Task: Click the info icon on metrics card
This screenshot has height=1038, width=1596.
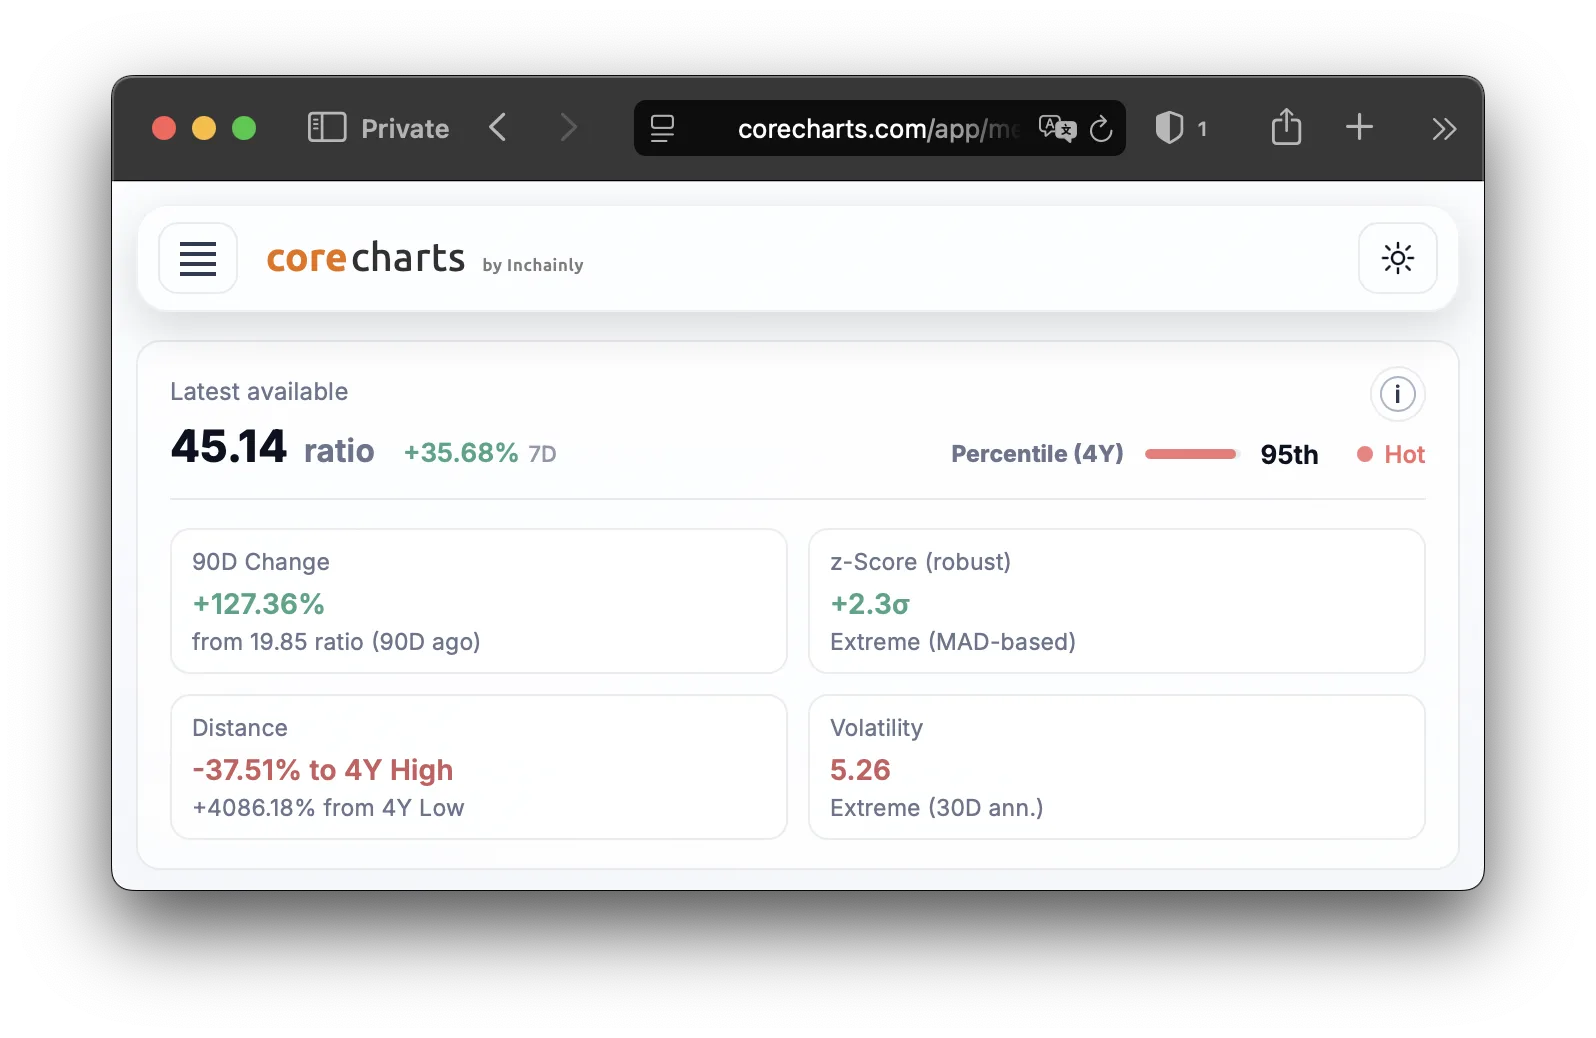Action: [1397, 394]
